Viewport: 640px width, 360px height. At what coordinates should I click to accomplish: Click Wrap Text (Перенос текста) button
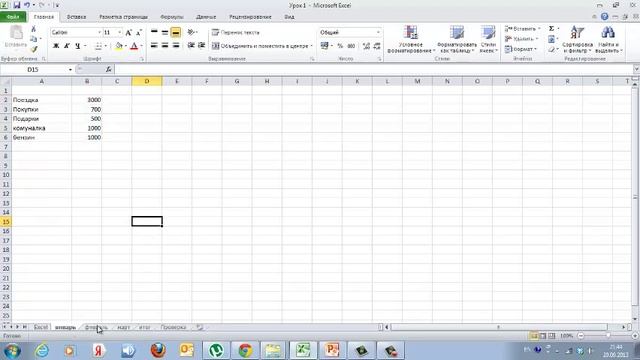pos(236,32)
